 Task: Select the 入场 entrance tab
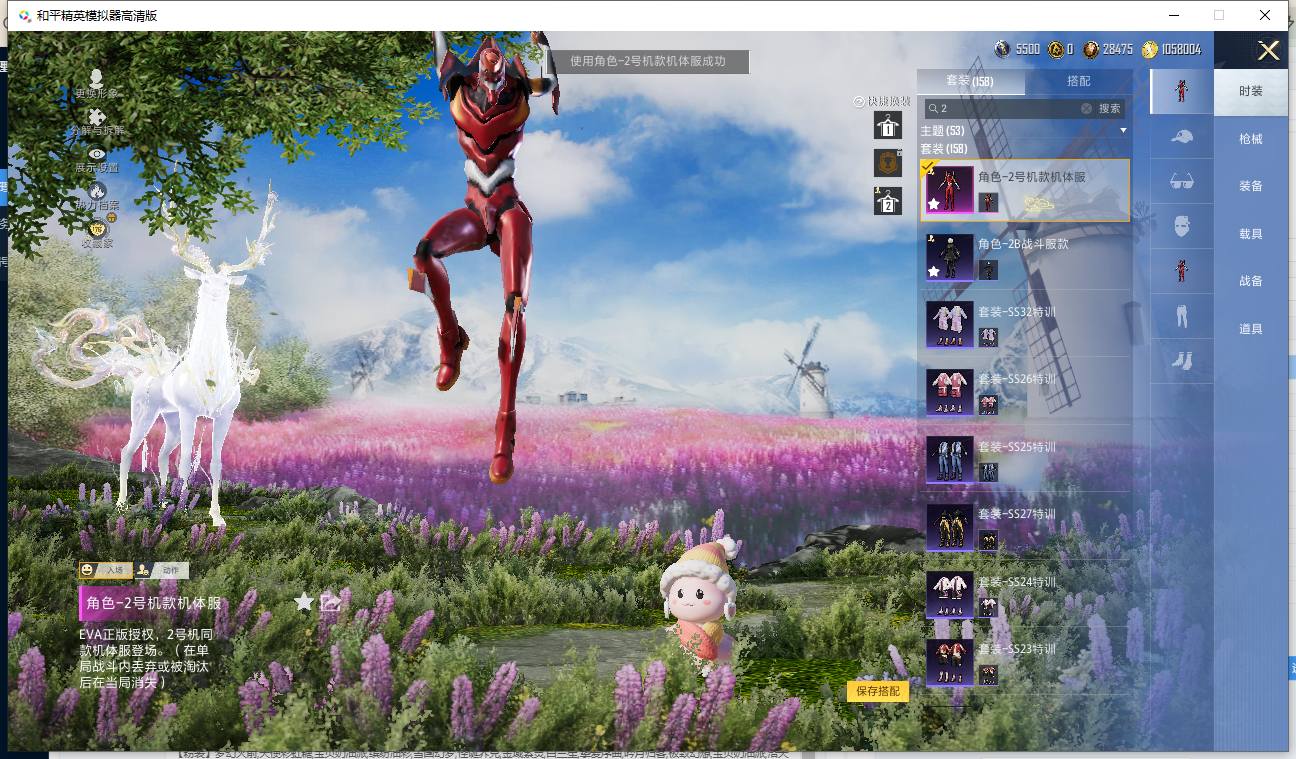click(x=105, y=570)
